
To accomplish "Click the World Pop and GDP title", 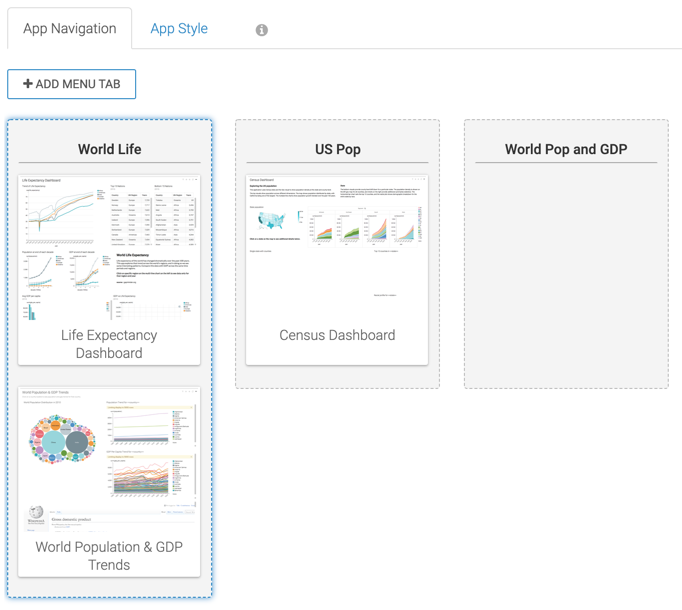I will [x=566, y=149].
